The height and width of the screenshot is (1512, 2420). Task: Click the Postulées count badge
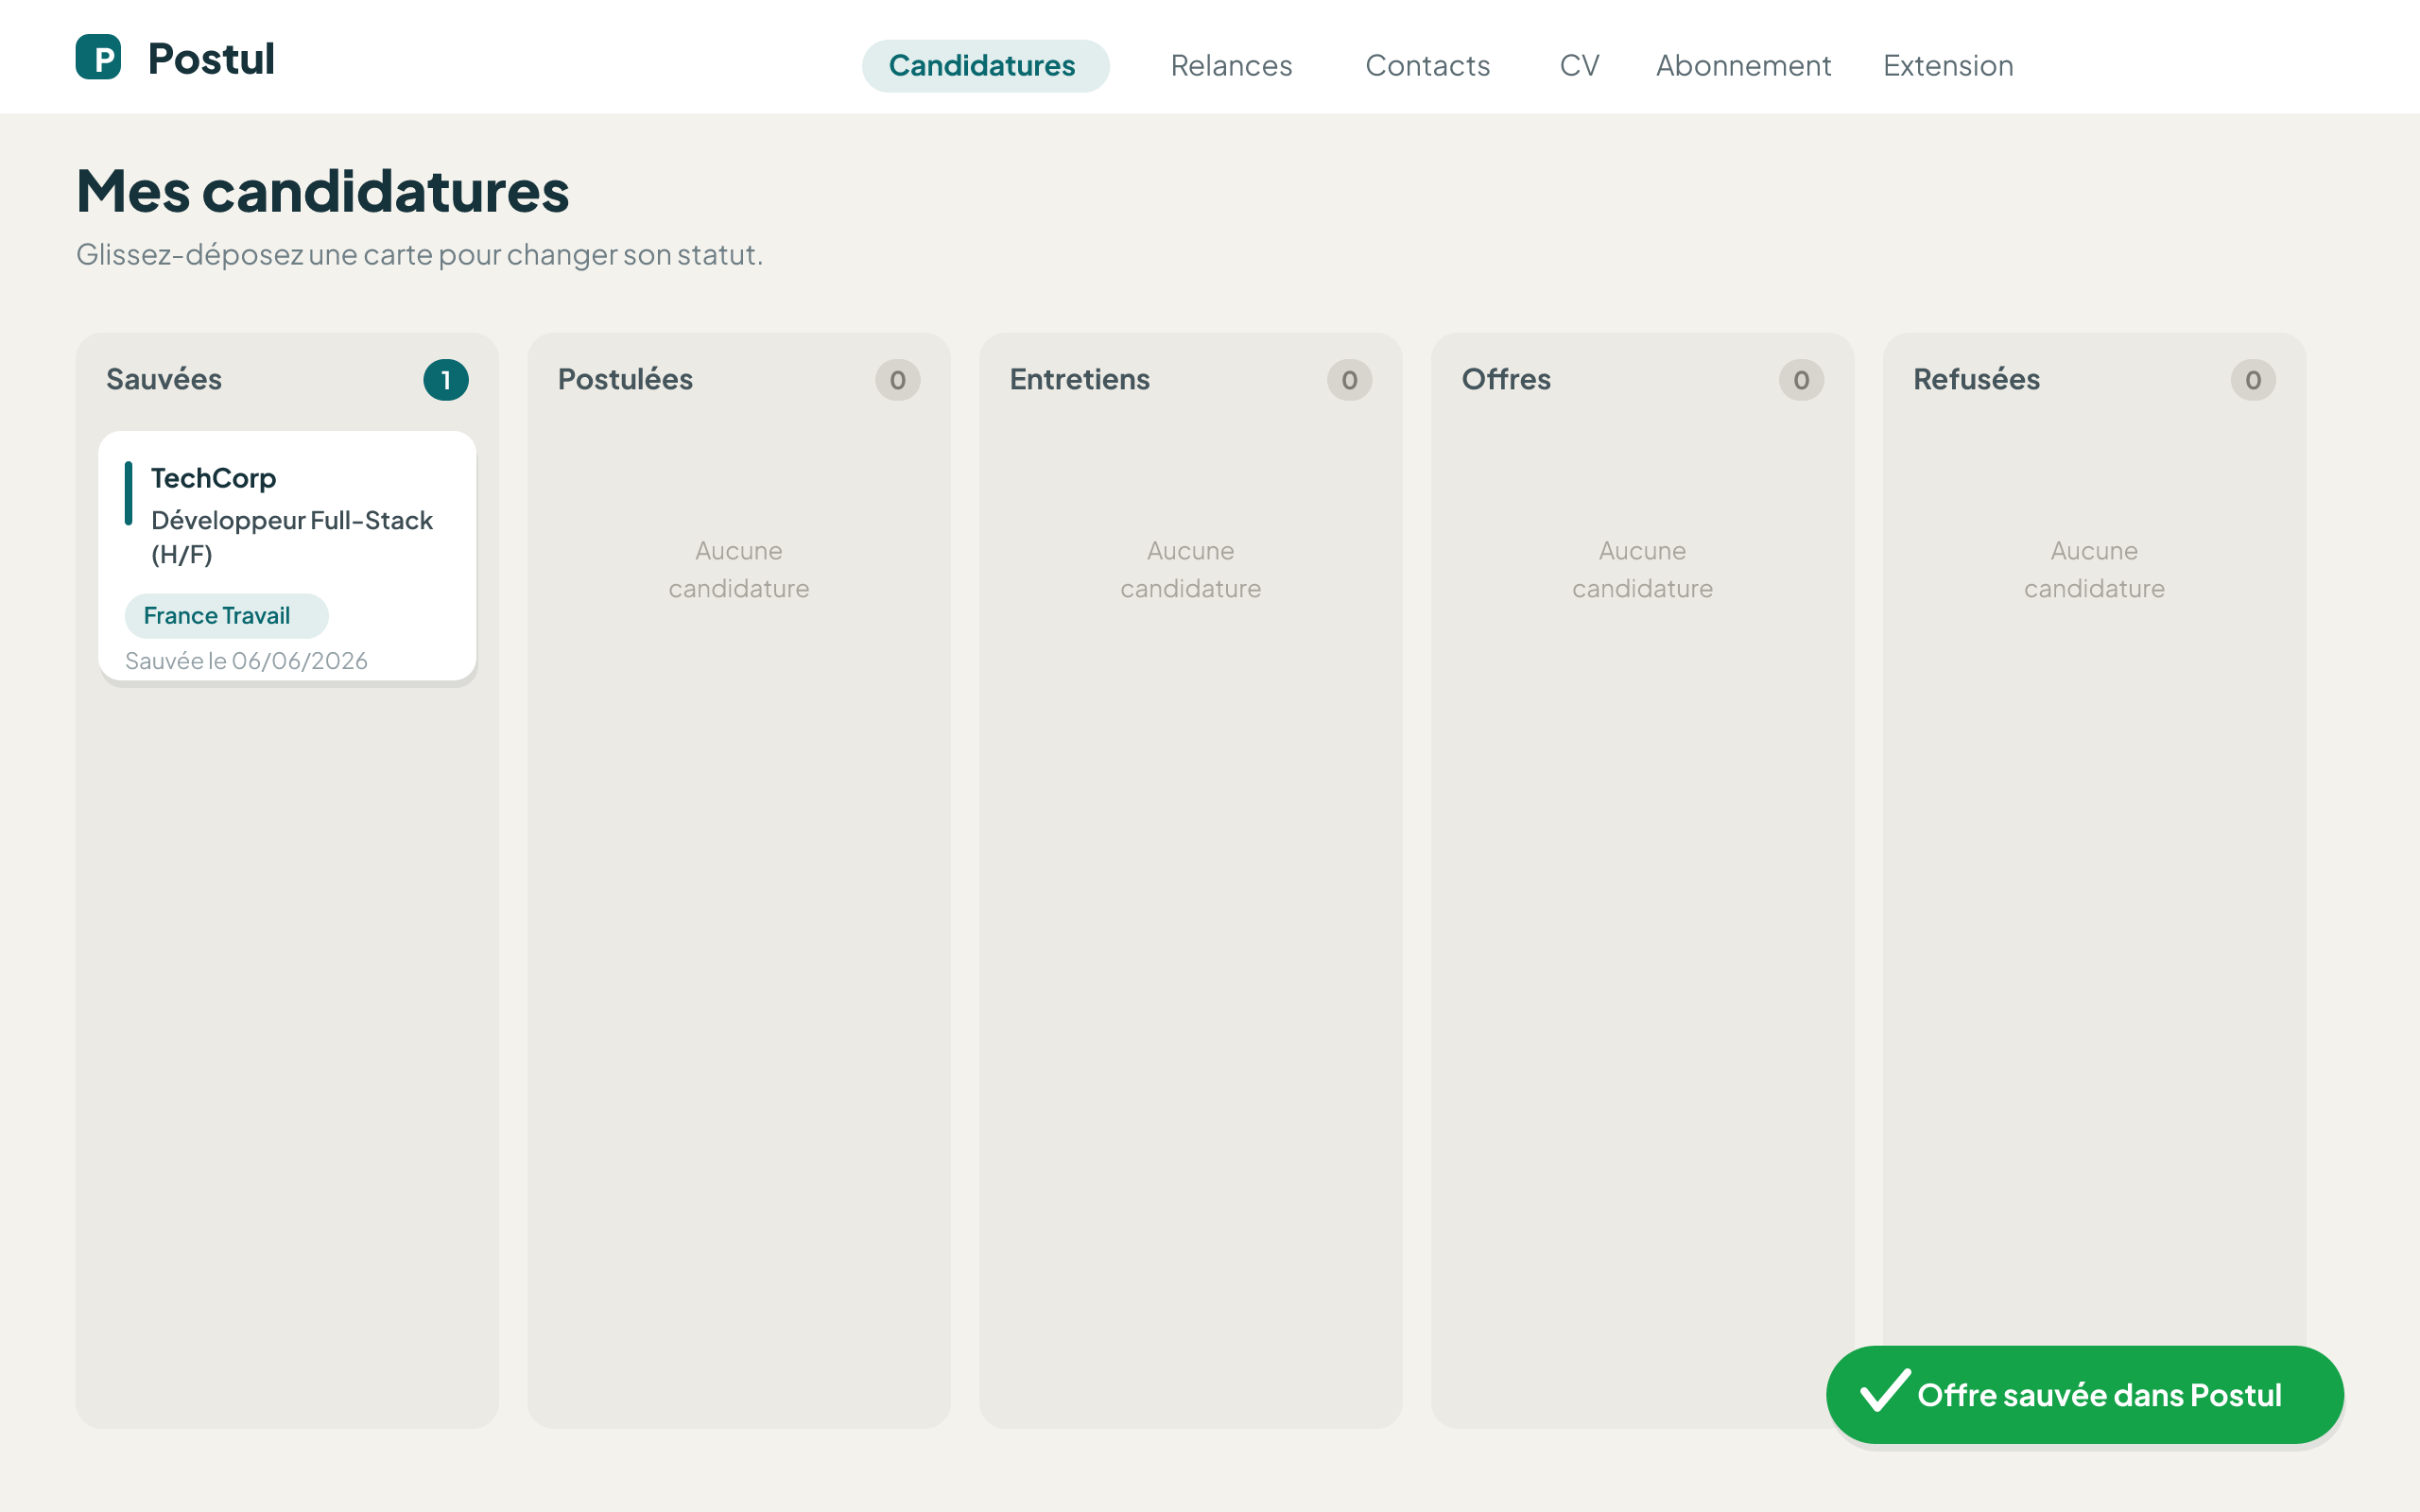pyautogui.click(x=898, y=380)
